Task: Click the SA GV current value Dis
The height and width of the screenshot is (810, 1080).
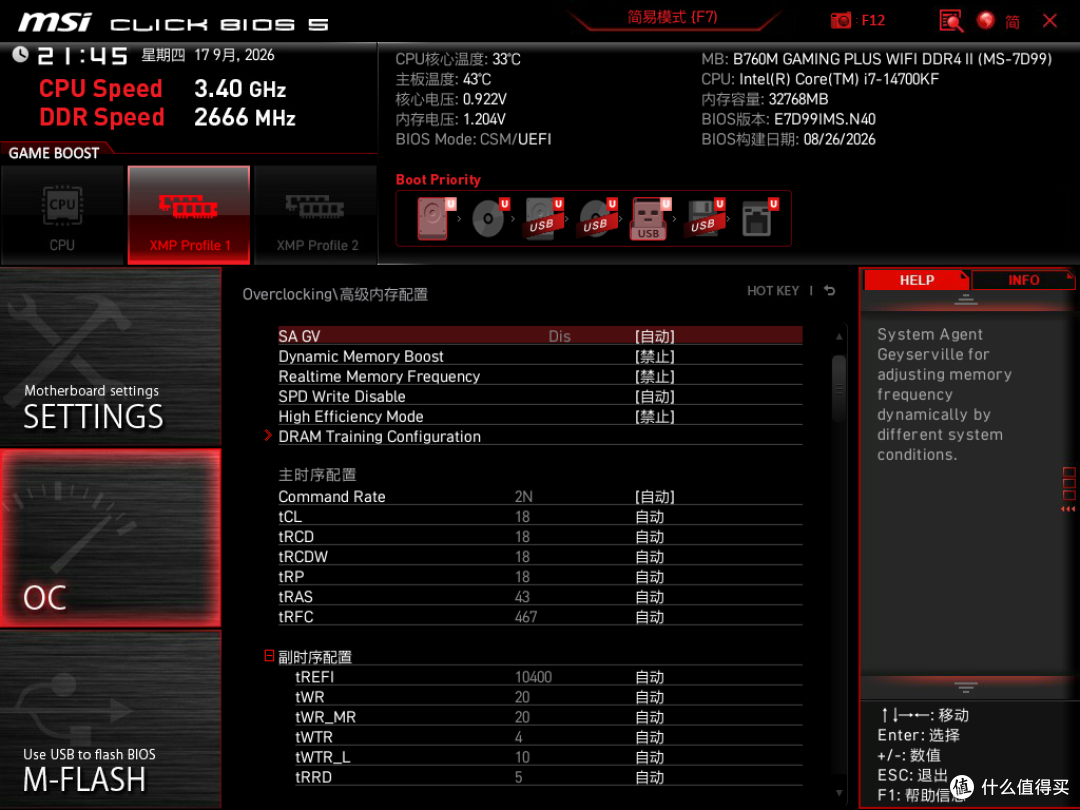Action: point(559,336)
